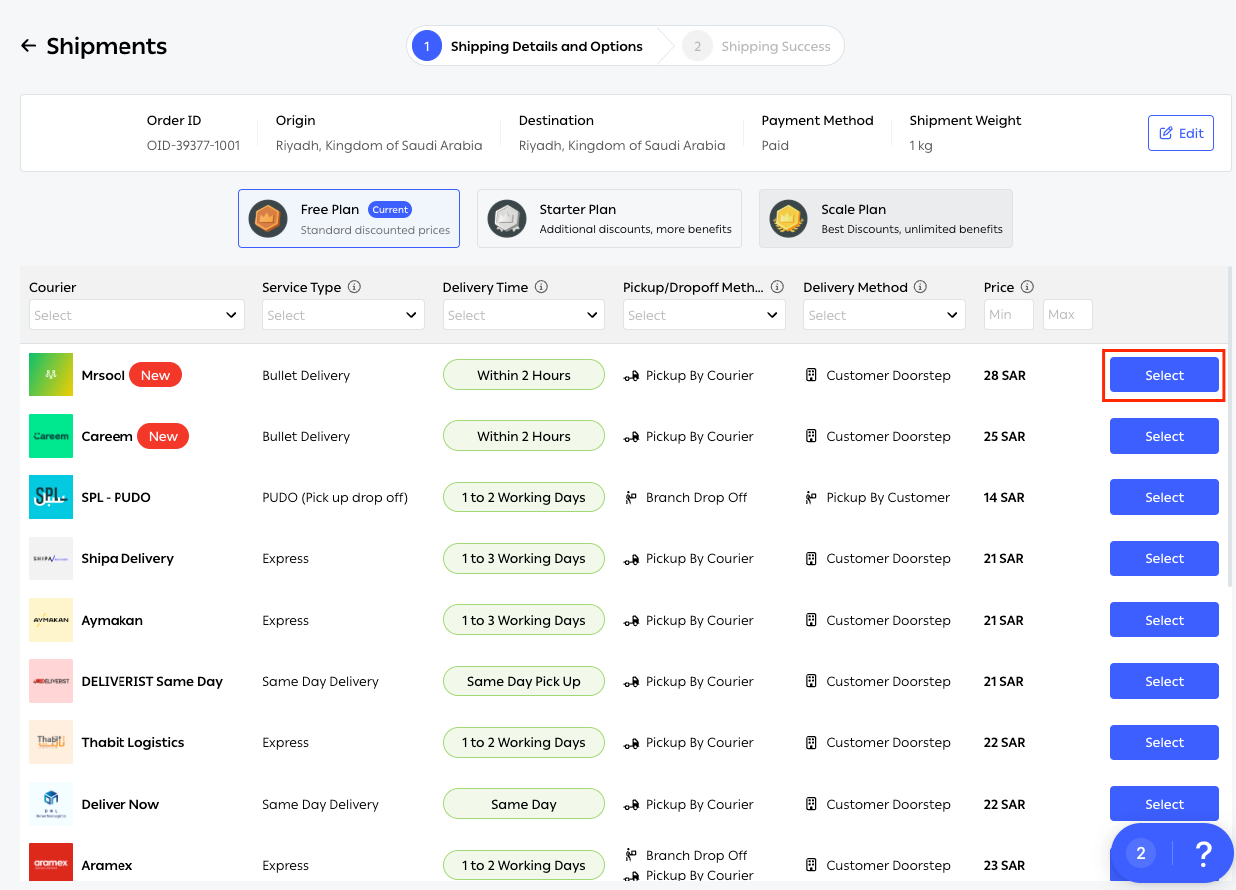Click the SPL - PUDO courier logo
Image resolution: width=1236 pixels, height=890 pixels.
[x=51, y=497]
